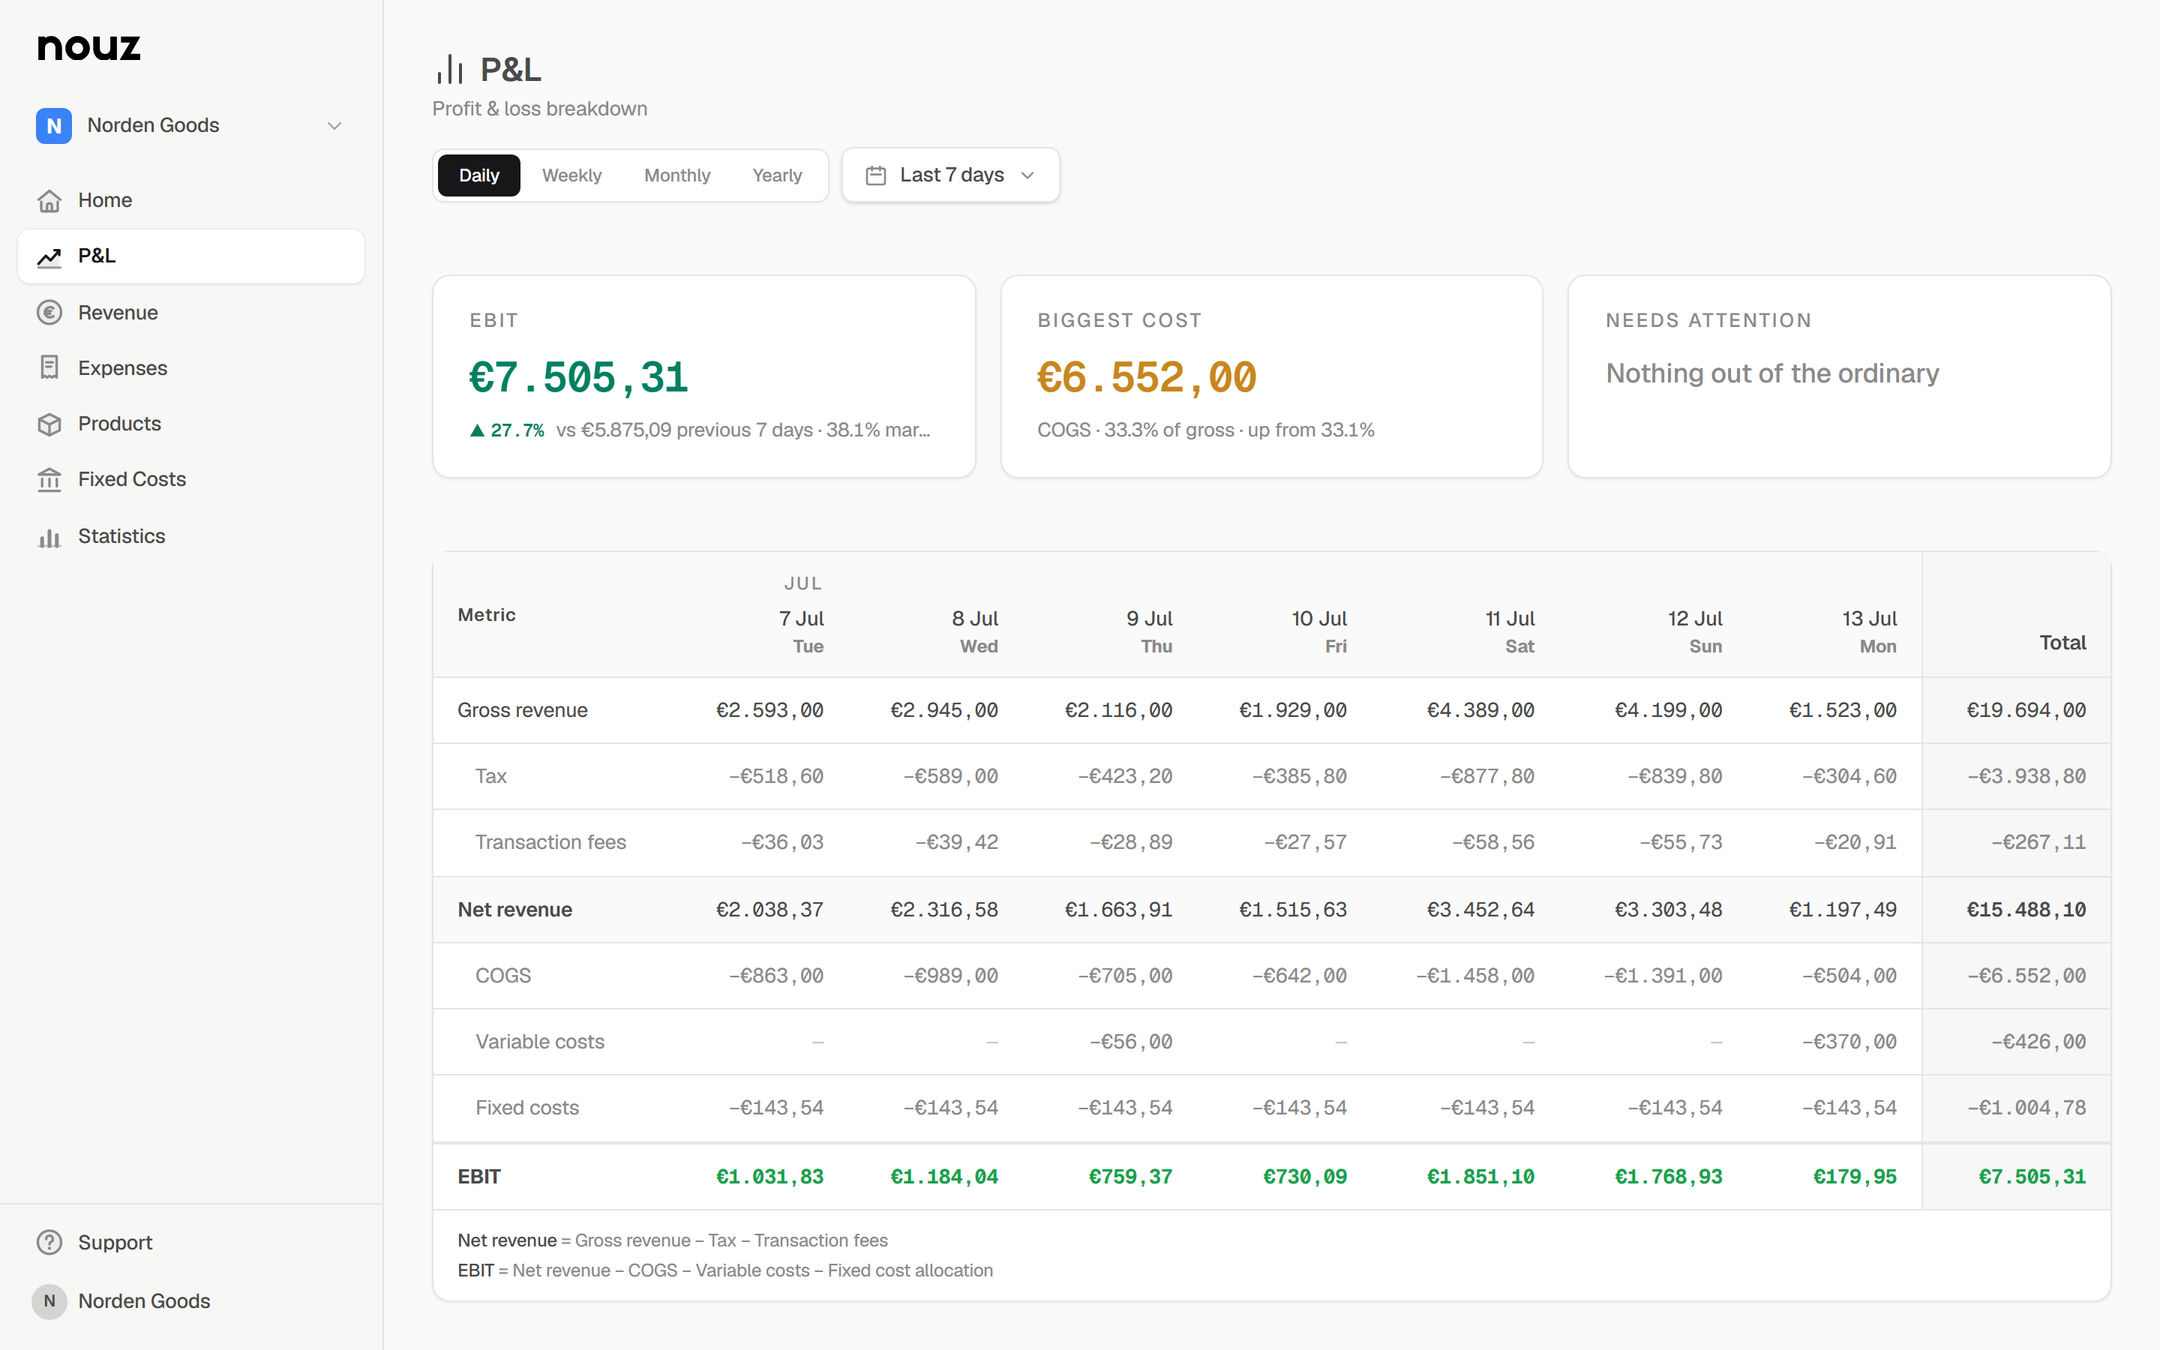Click the P&L trend line icon
Screen dimensions: 2160x1350
tap(49, 257)
